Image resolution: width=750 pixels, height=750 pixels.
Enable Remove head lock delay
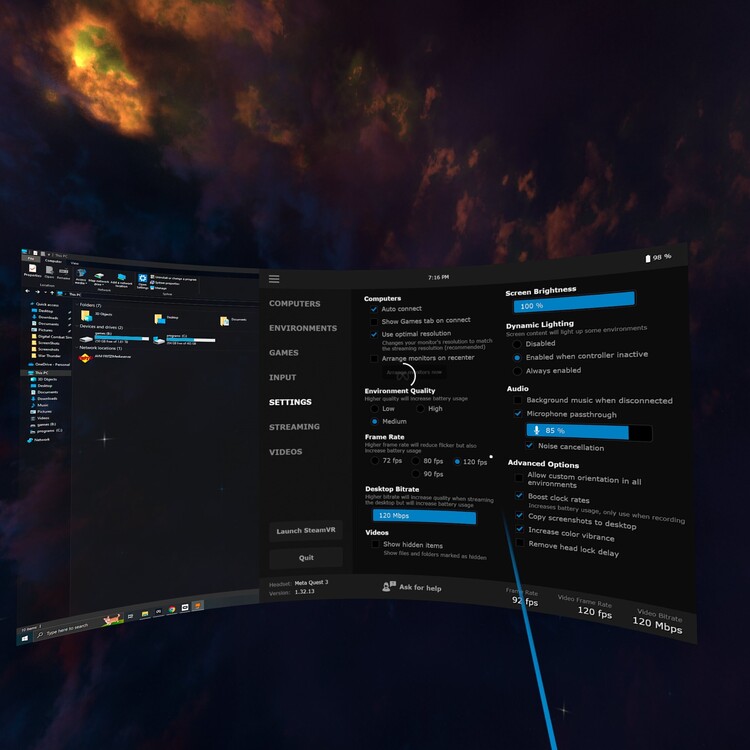click(519, 542)
